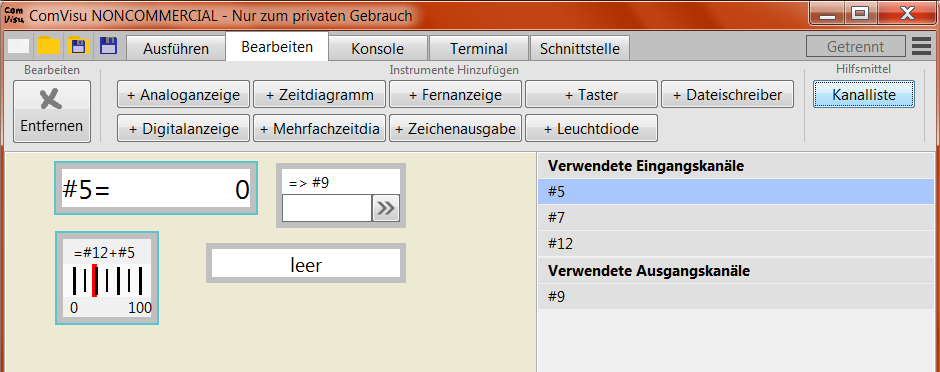Add a Digitalanzeige instrument
940x372 pixels.
(183, 128)
